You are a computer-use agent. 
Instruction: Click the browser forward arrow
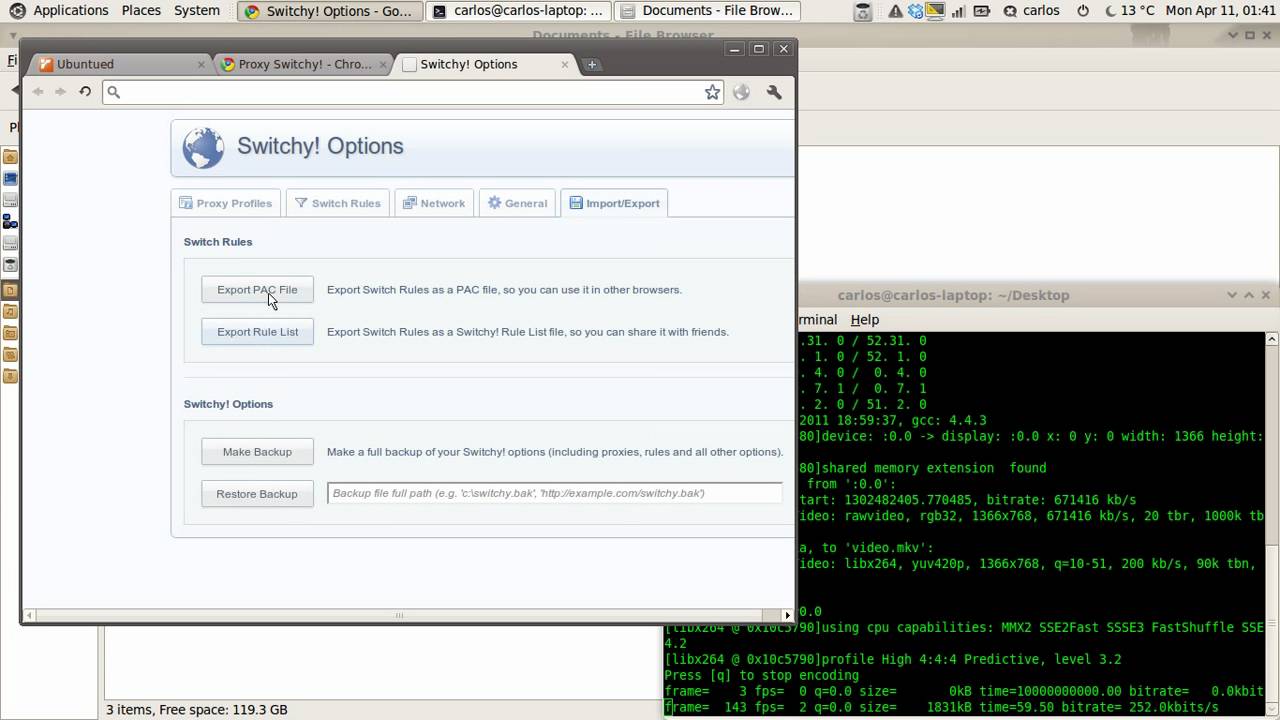[x=60, y=92]
